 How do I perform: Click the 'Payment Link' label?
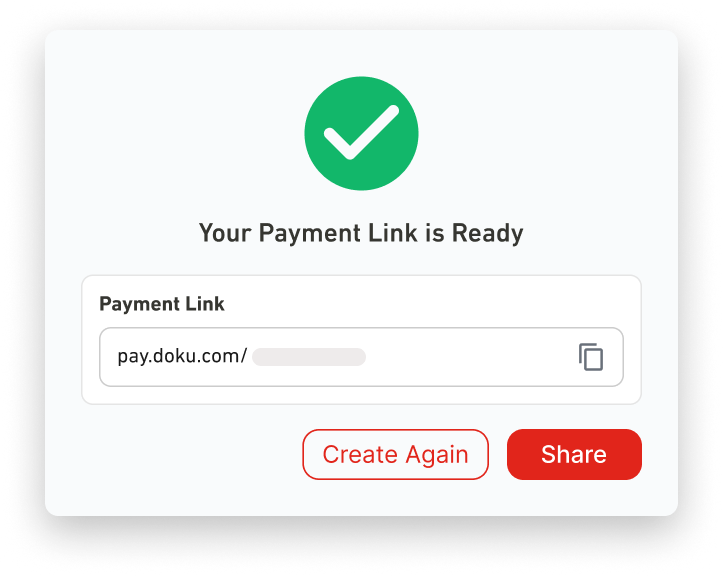[162, 304]
